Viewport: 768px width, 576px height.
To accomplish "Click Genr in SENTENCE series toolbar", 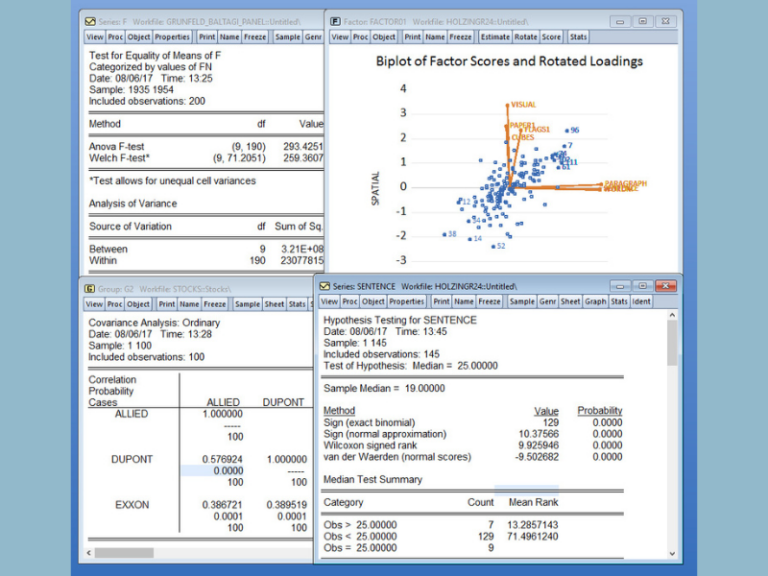I will [547, 301].
